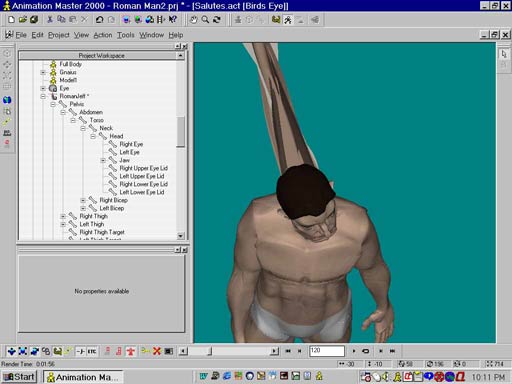Click the arrow pointer tool on right sidebar
The width and height of the screenshot is (512, 384).
pyautogui.click(x=504, y=54)
